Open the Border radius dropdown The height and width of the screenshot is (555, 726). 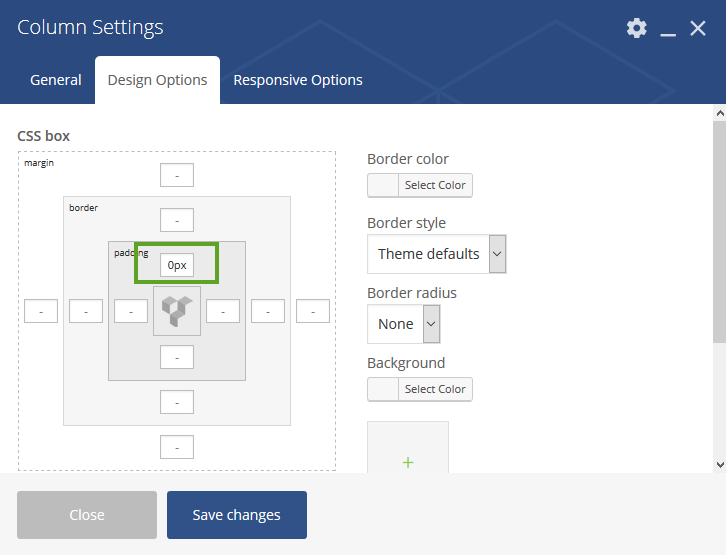point(403,324)
